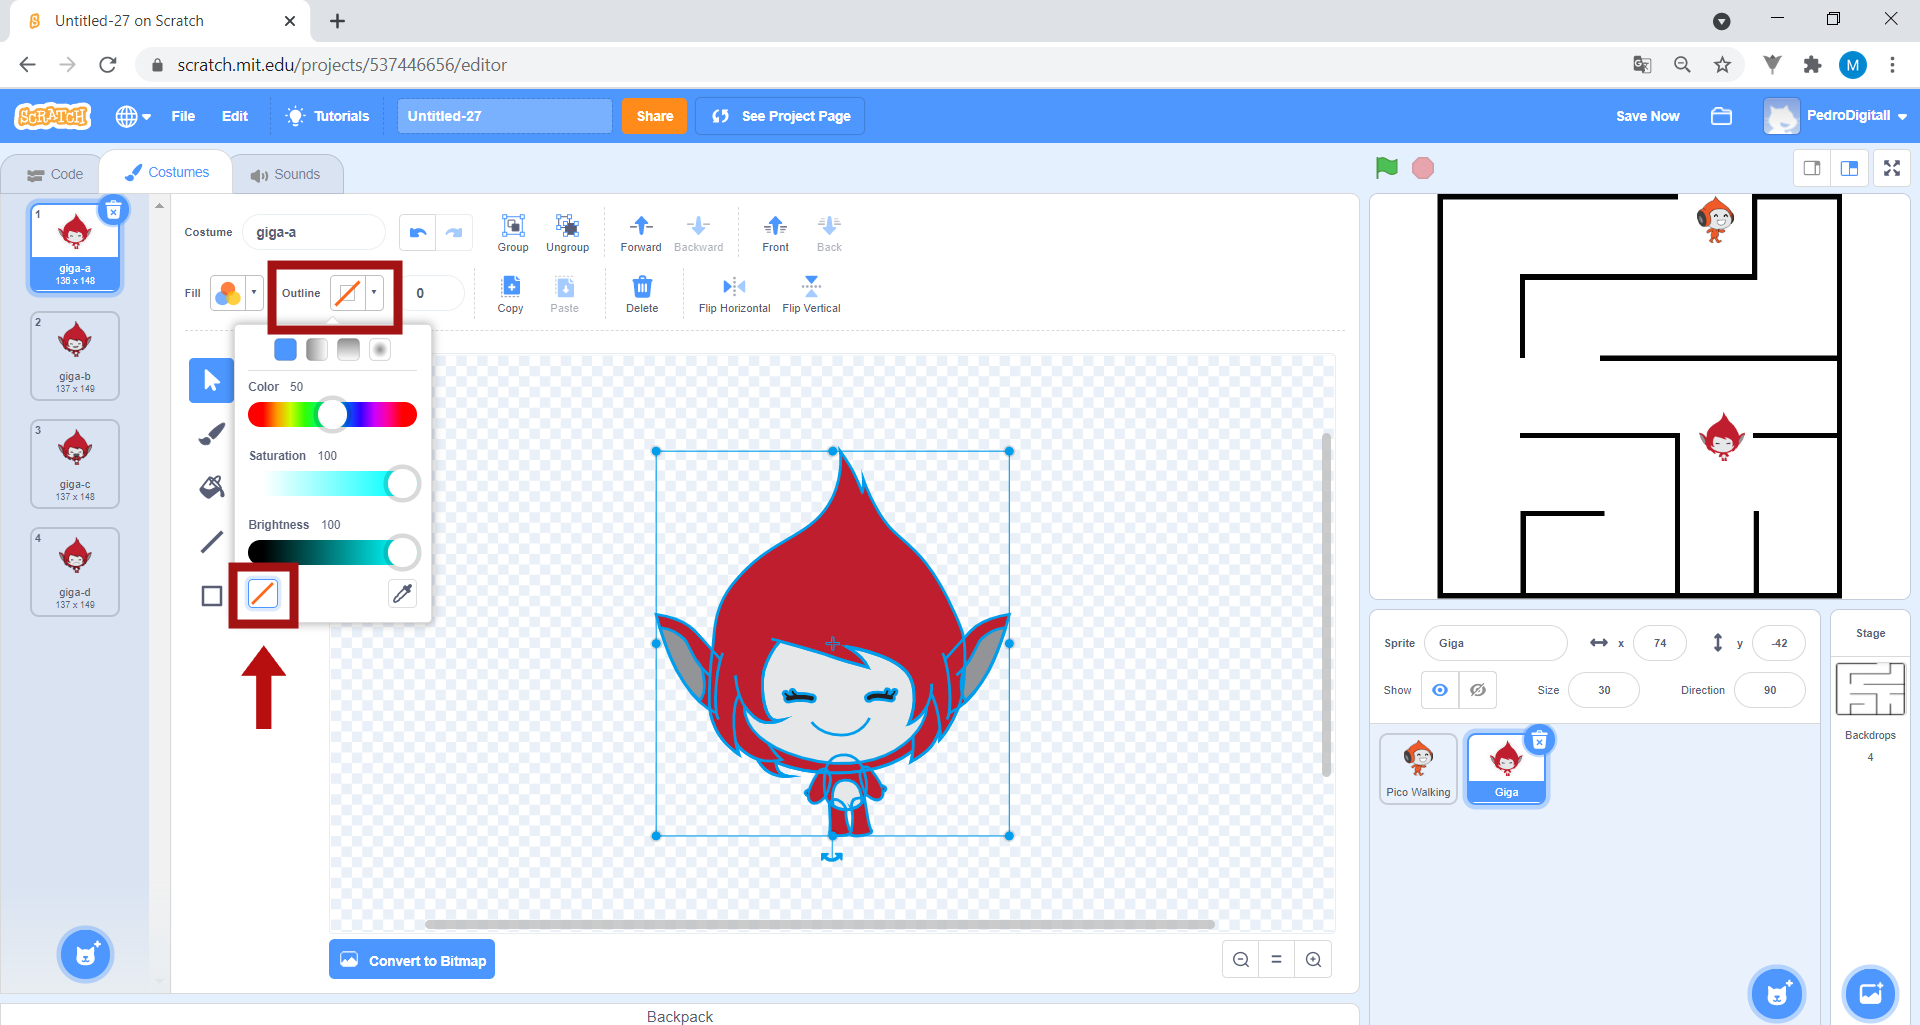This screenshot has height=1025, width=1920.
Task: Click the Color hue slider handle
Action: coord(332,414)
